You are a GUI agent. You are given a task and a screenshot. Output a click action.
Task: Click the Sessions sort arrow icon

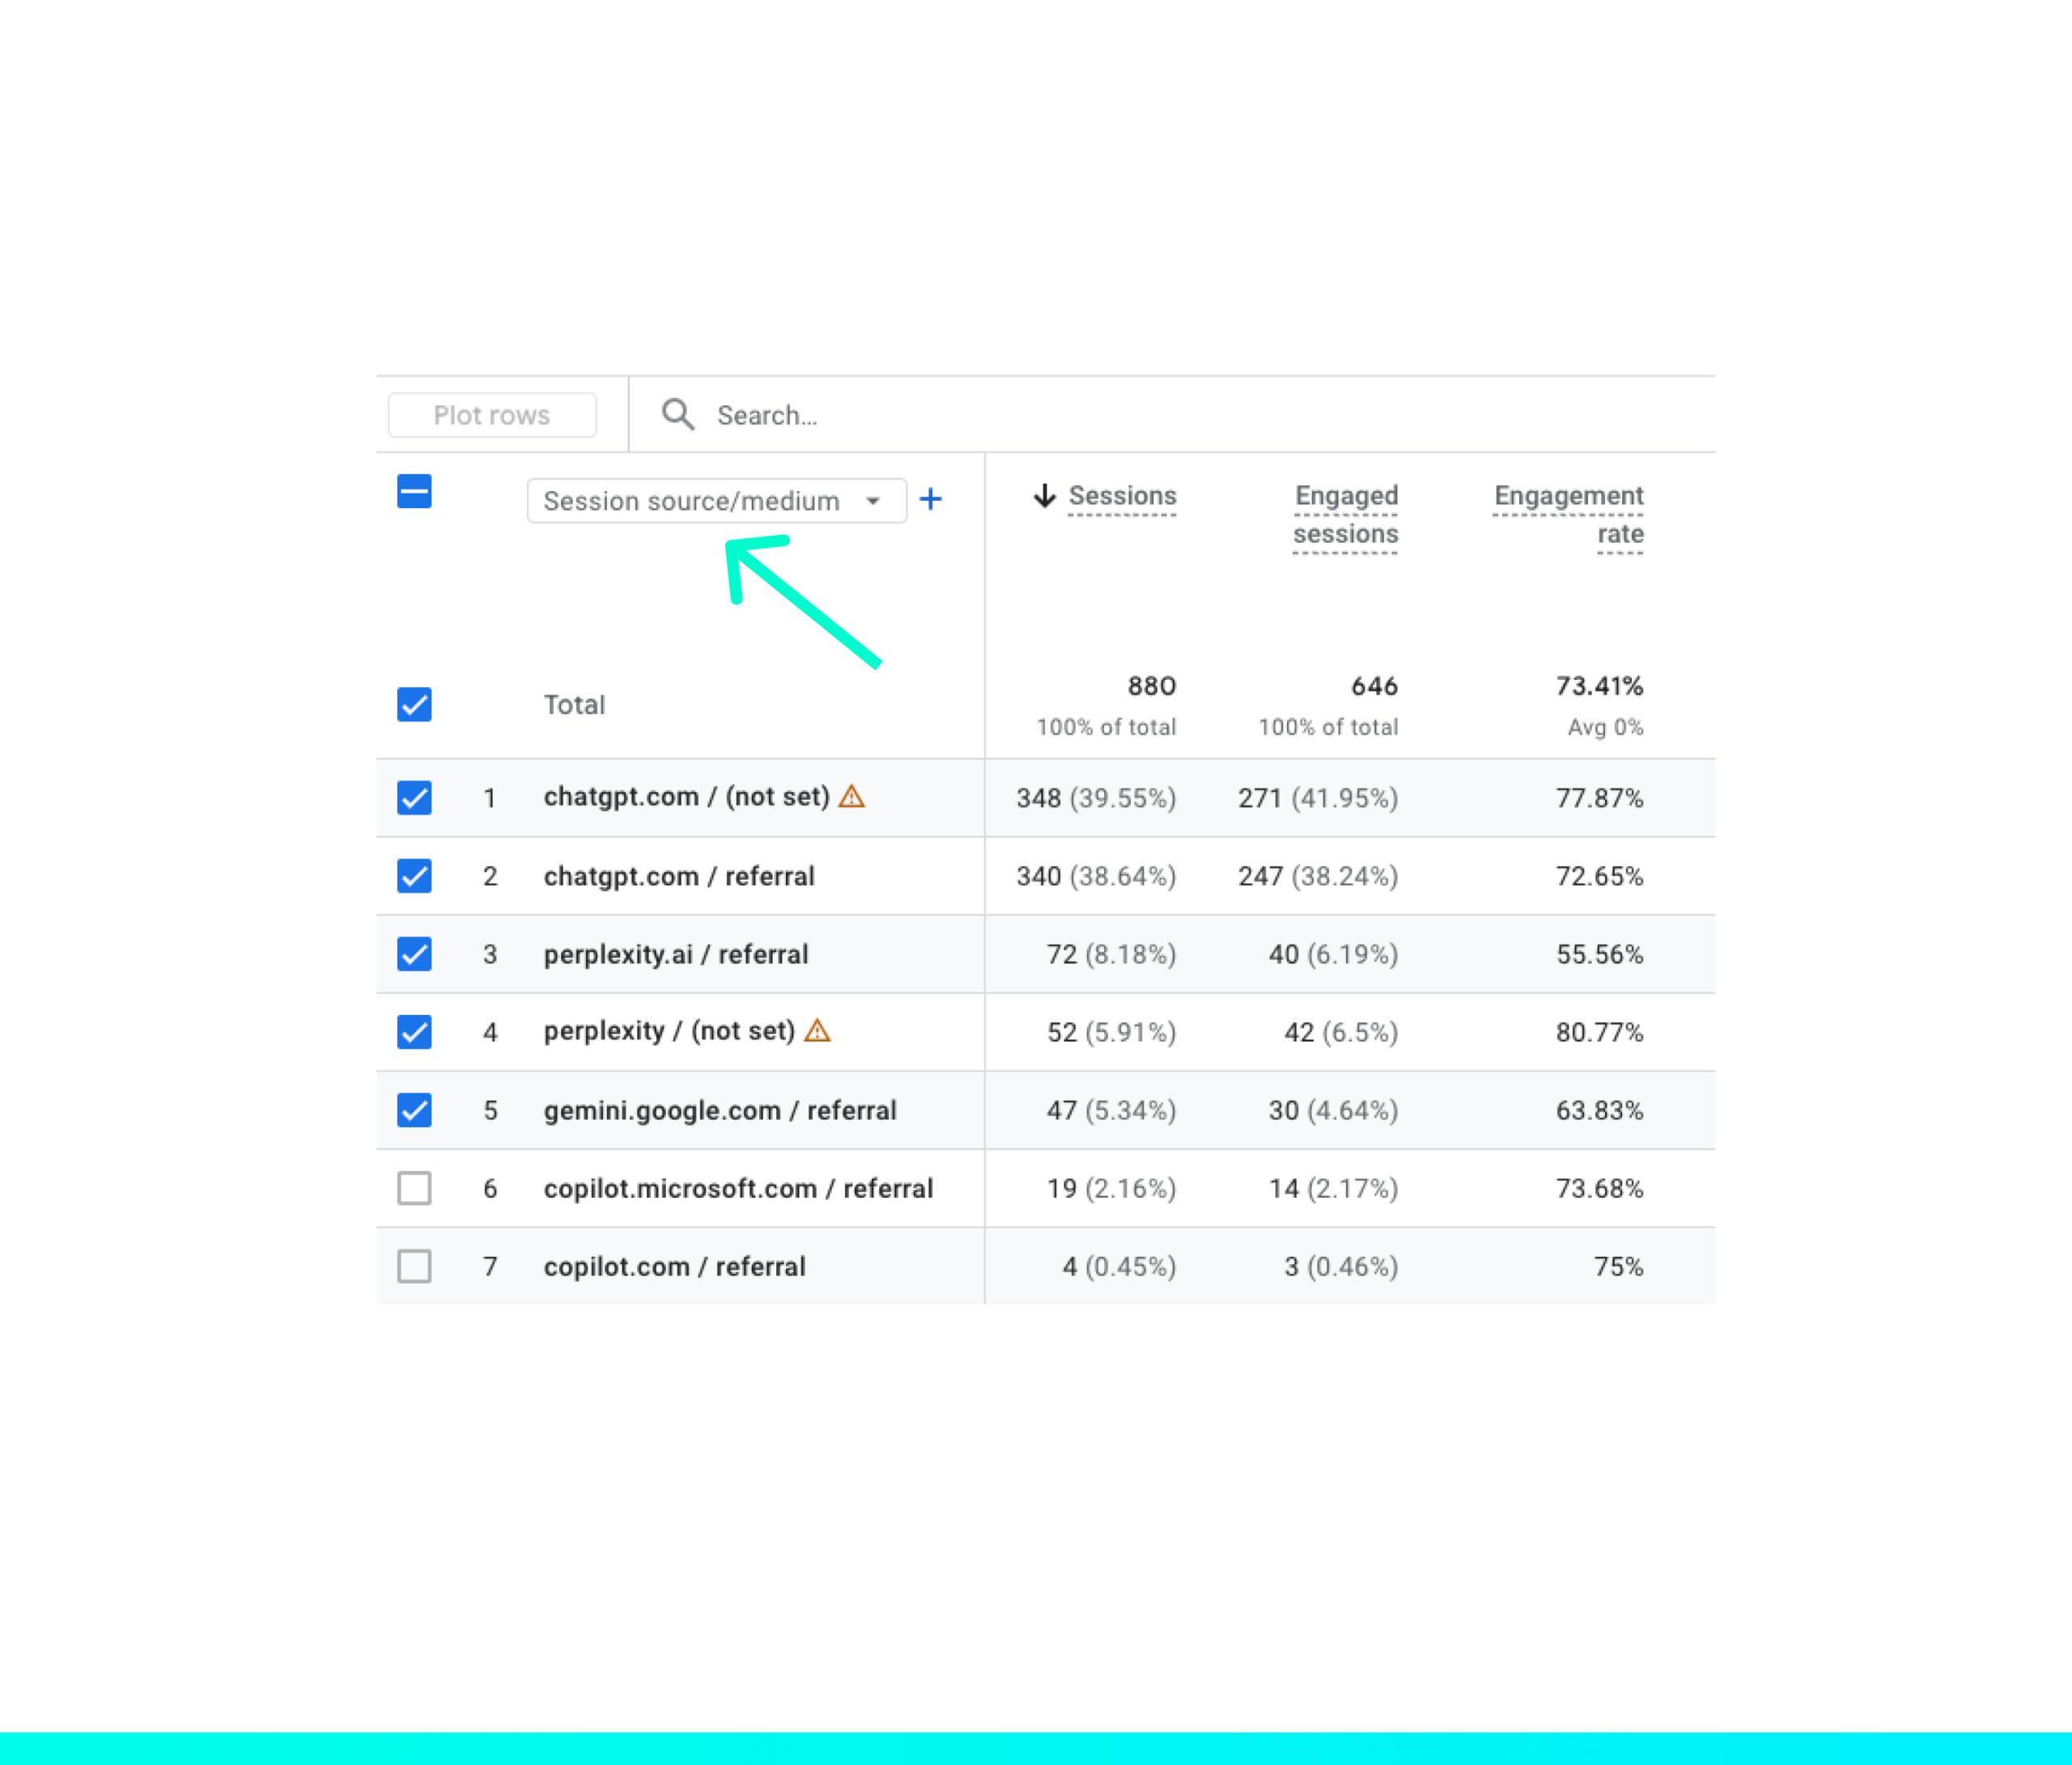click(1044, 495)
